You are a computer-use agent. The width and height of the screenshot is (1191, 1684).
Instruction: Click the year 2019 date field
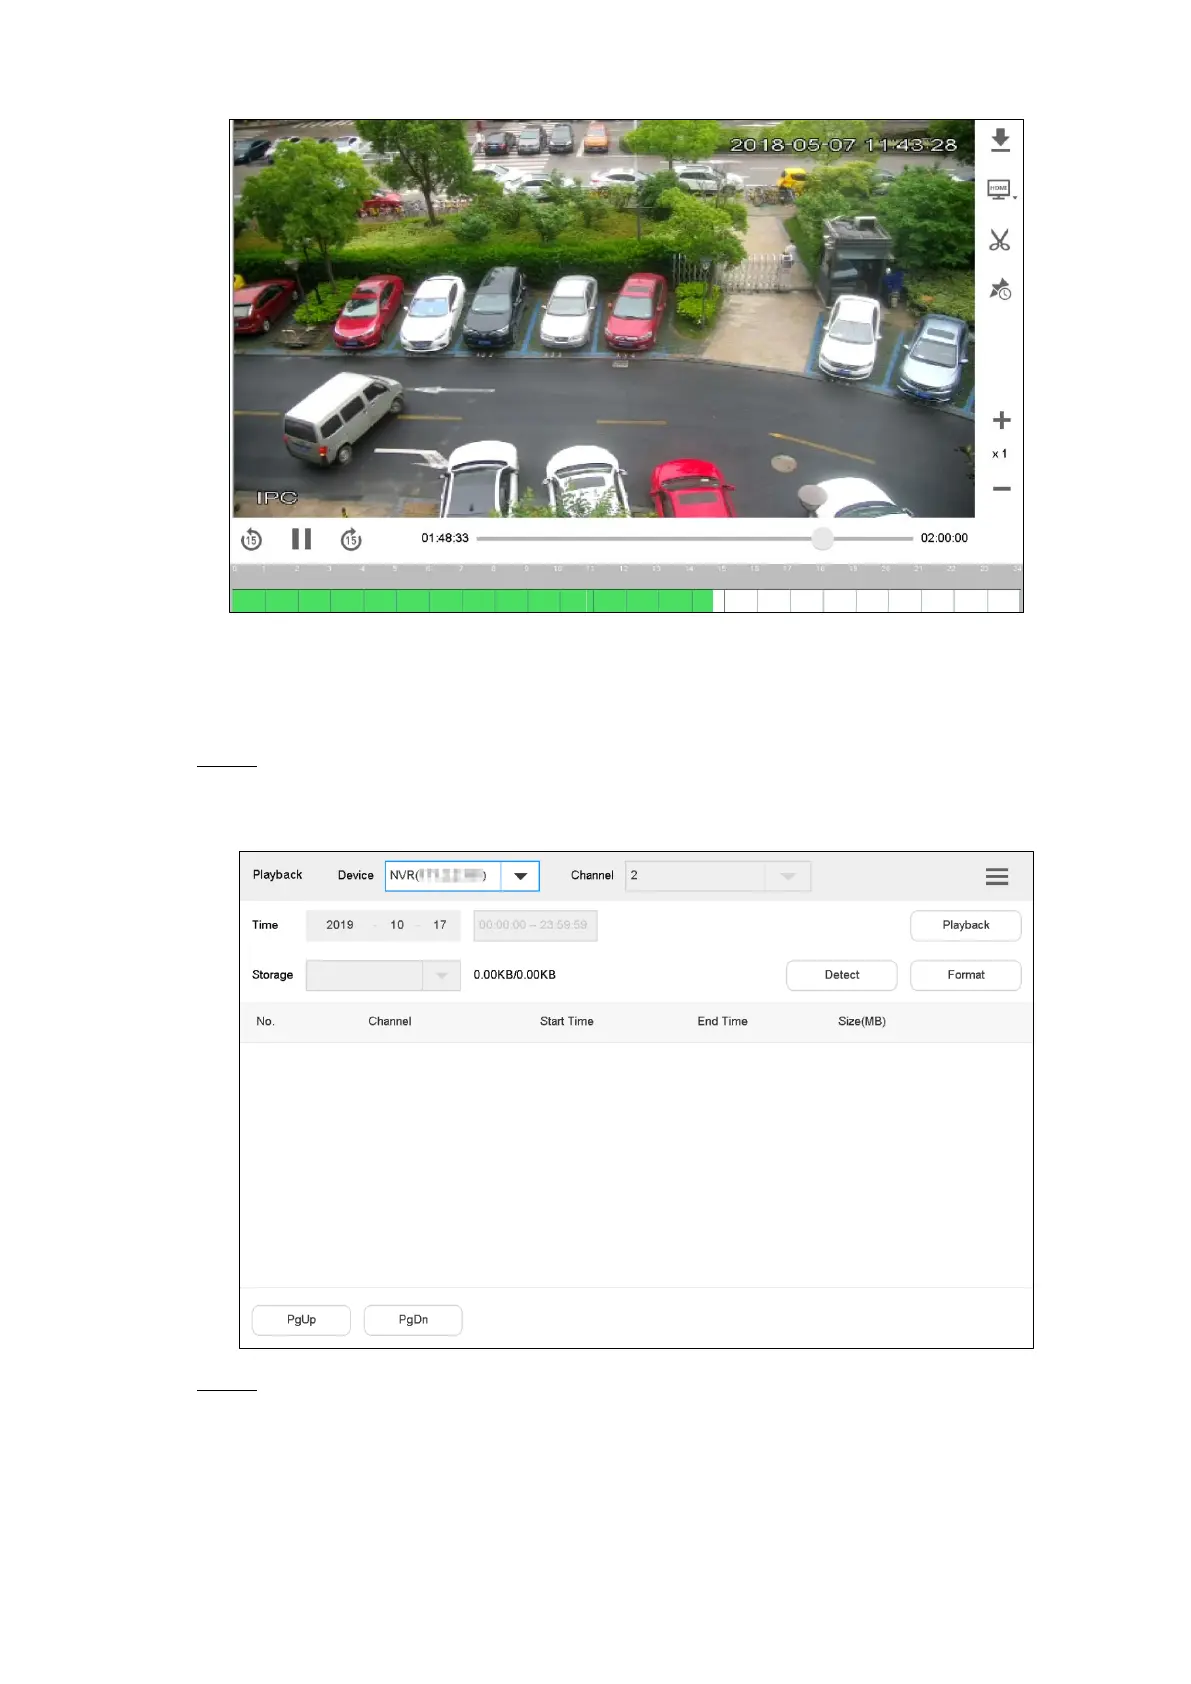point(340,925)
